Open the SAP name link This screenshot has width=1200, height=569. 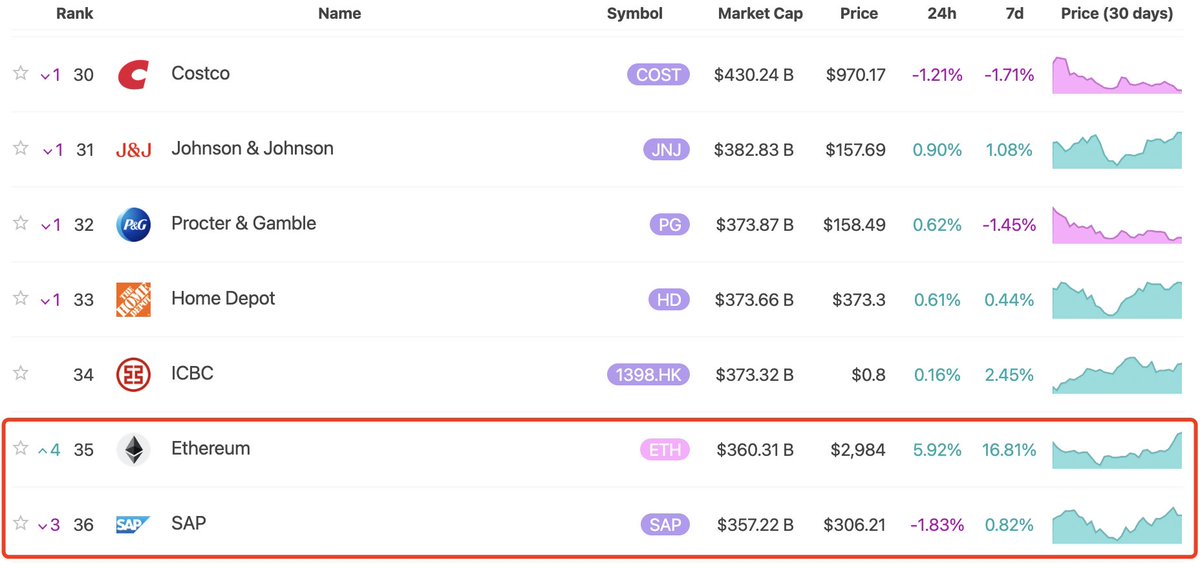[188, 523]
